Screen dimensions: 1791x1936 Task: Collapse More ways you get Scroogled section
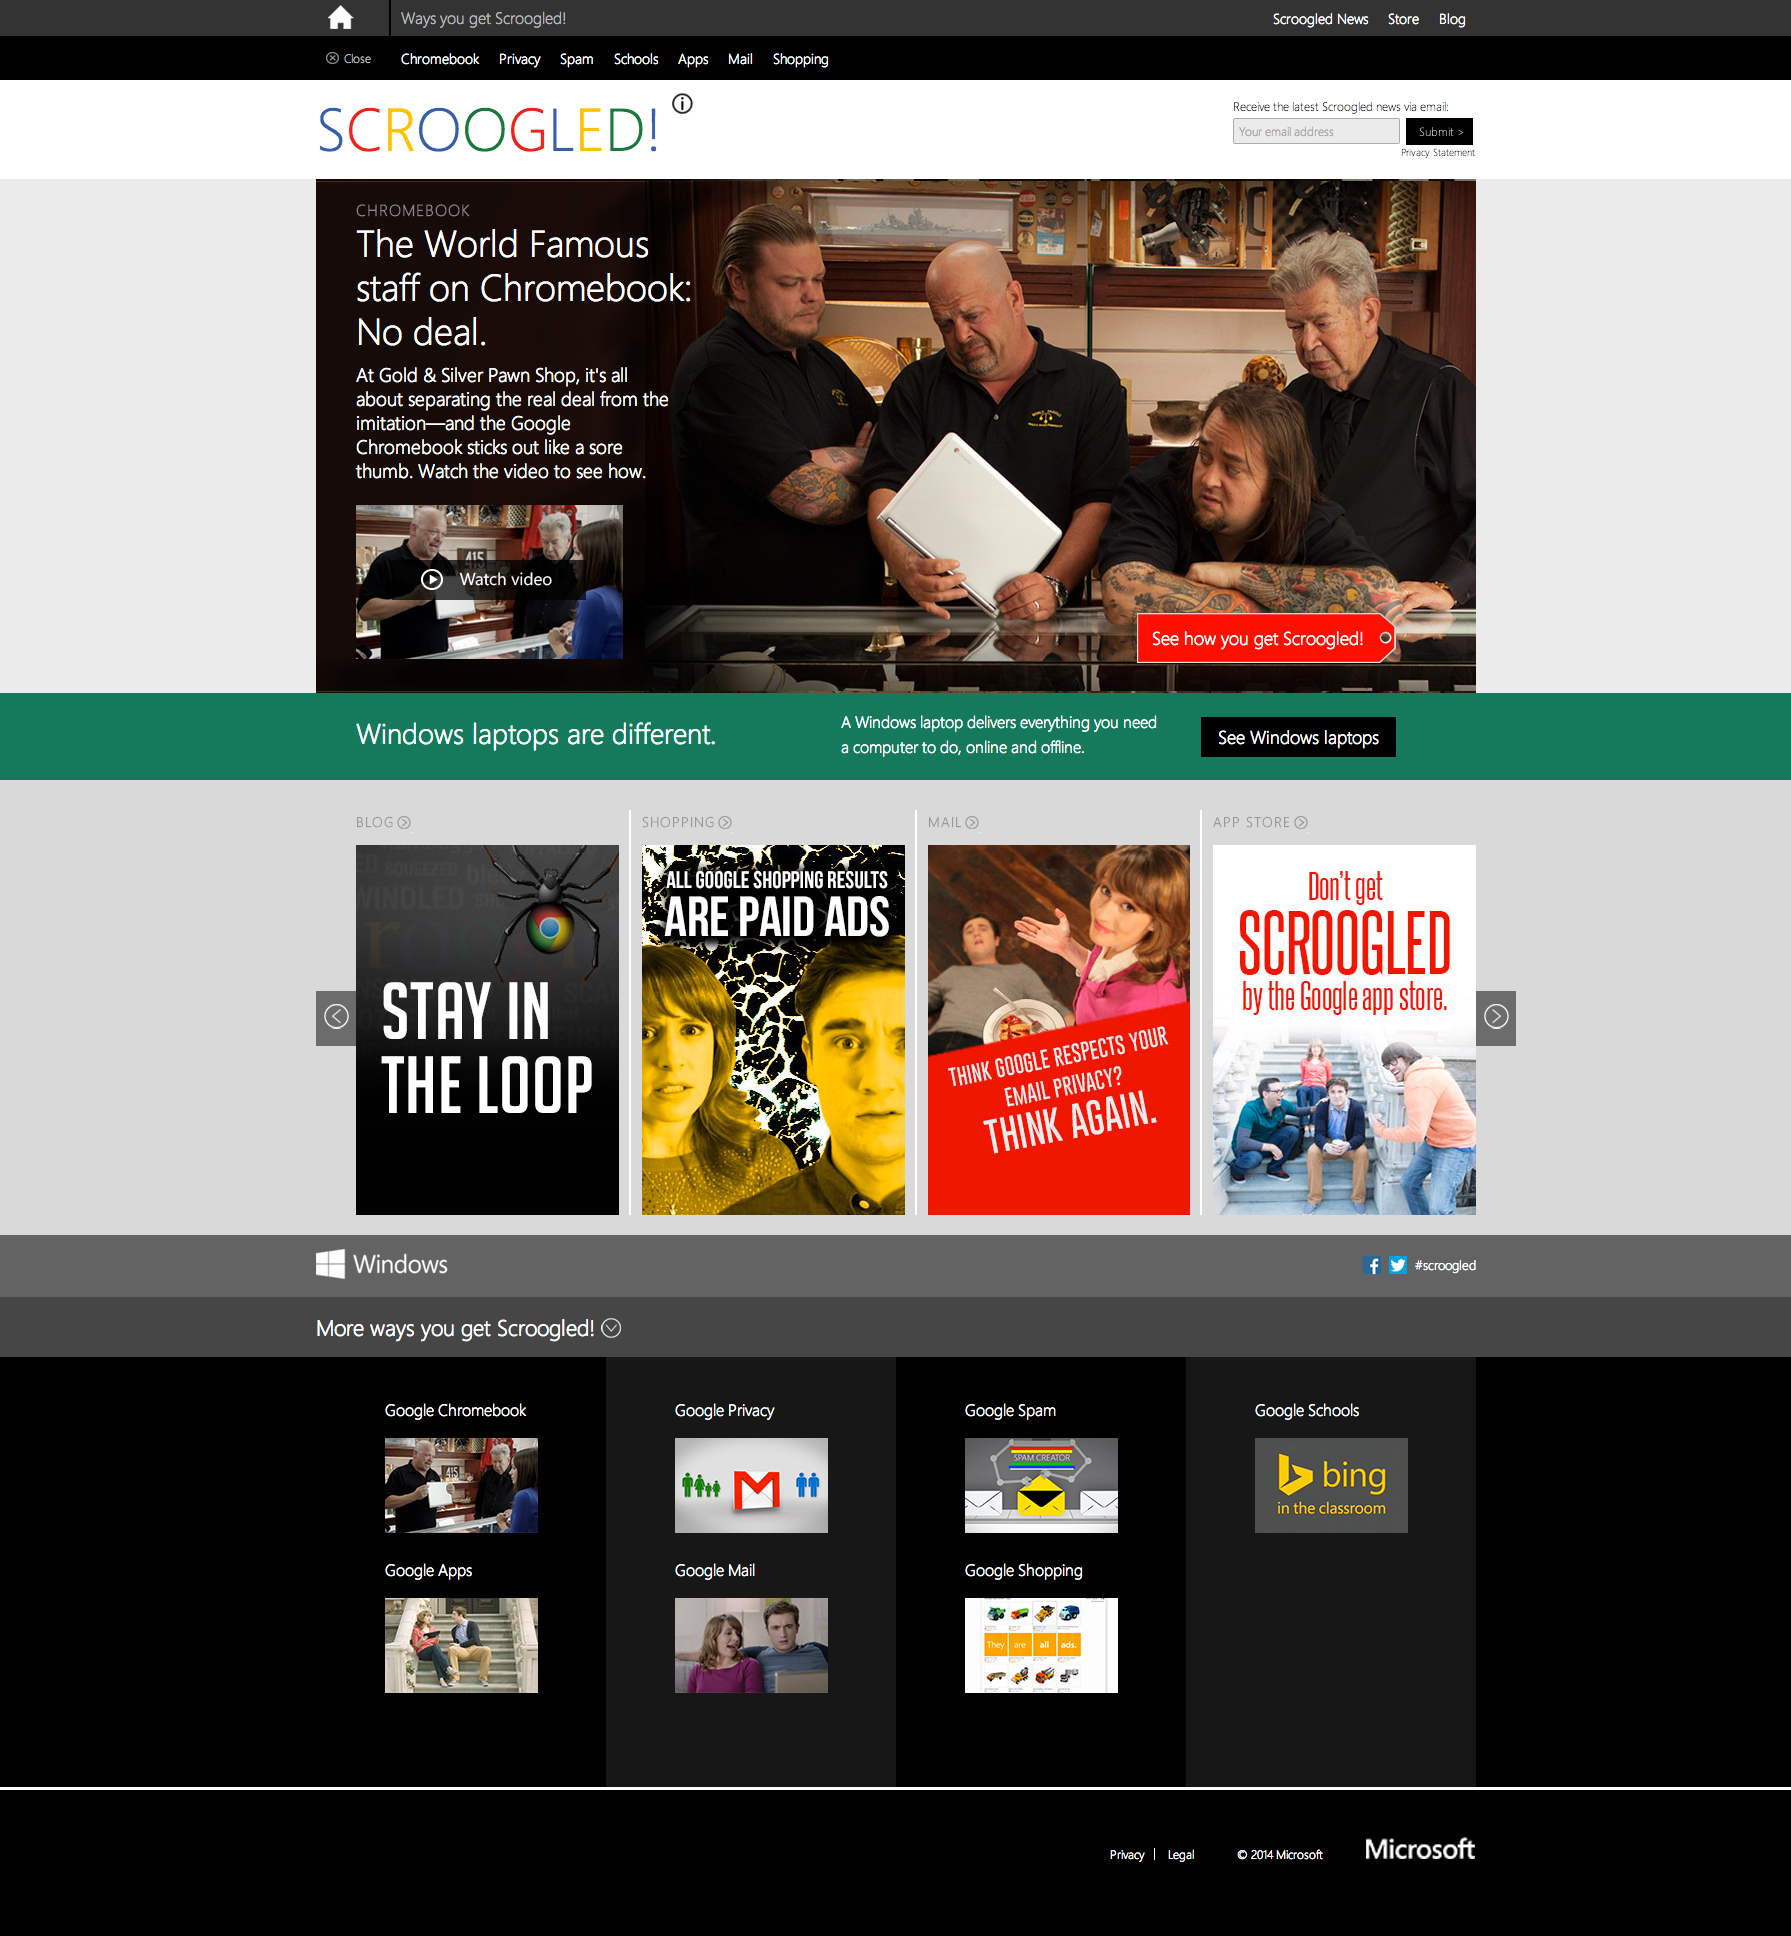(611, 1328)
